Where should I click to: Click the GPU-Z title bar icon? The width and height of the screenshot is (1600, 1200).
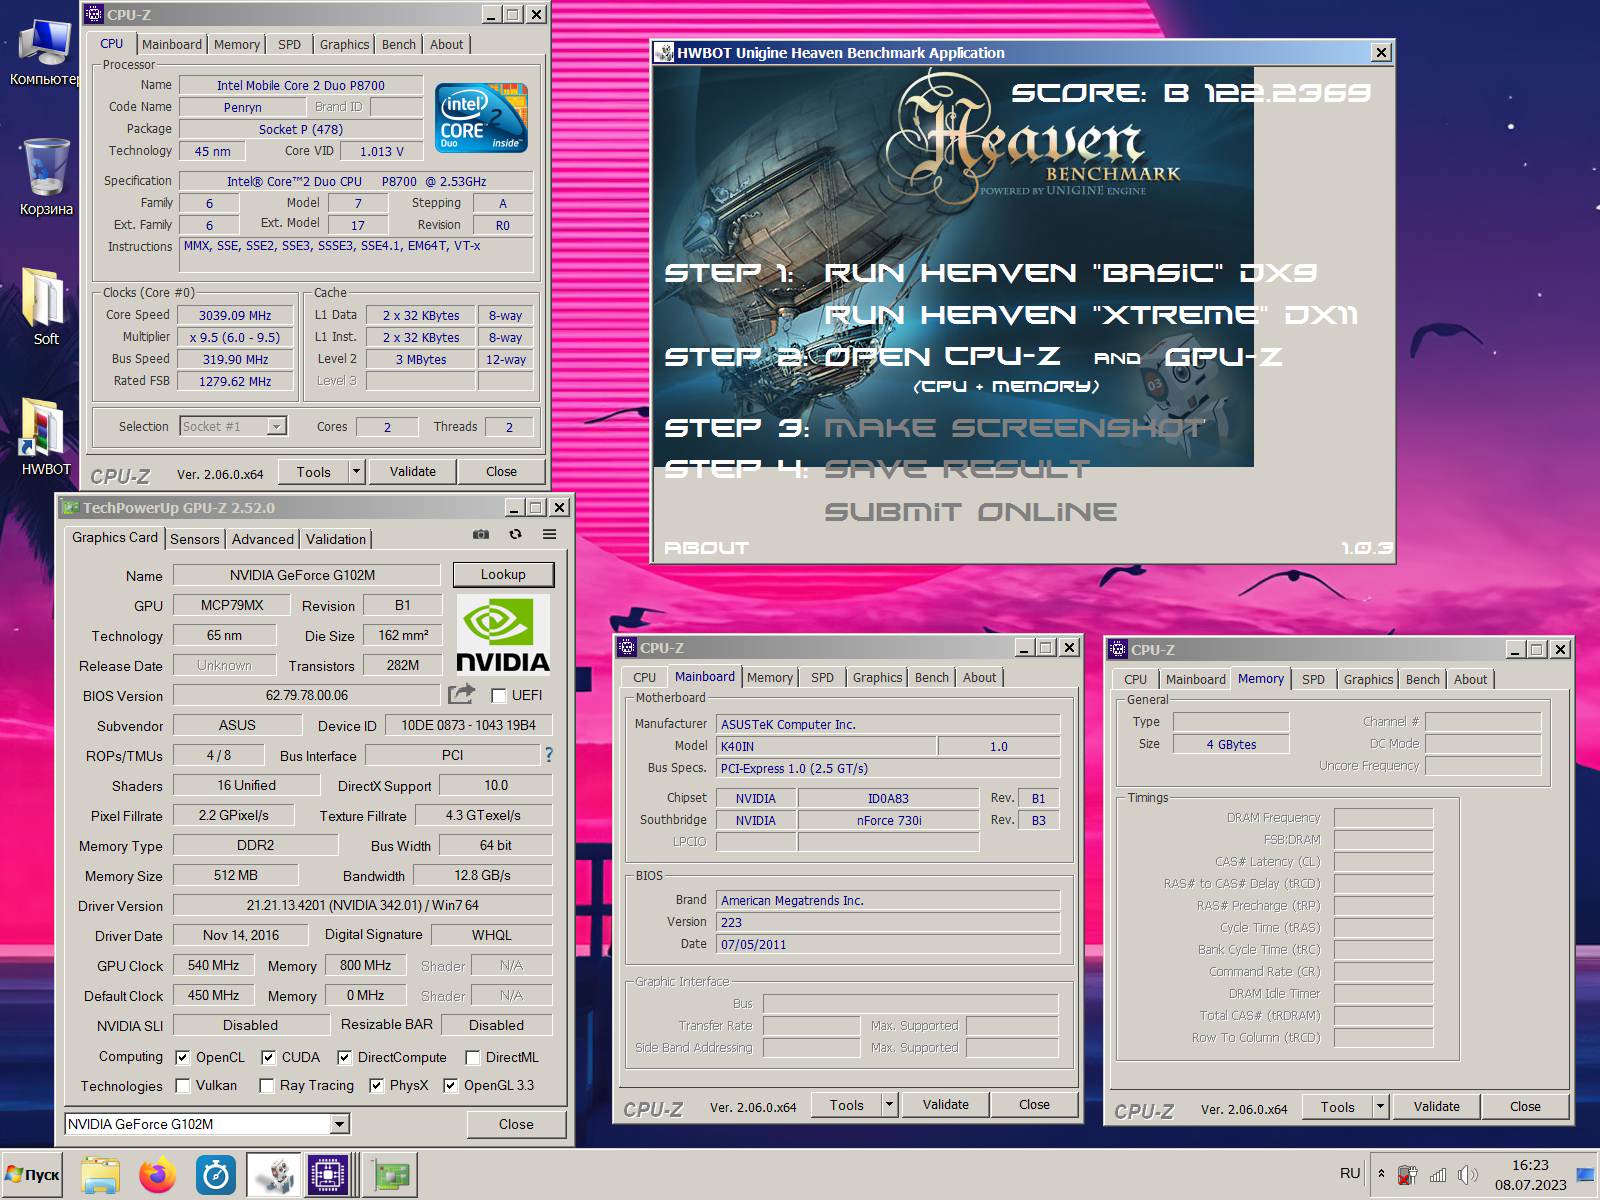pos(70,507)
